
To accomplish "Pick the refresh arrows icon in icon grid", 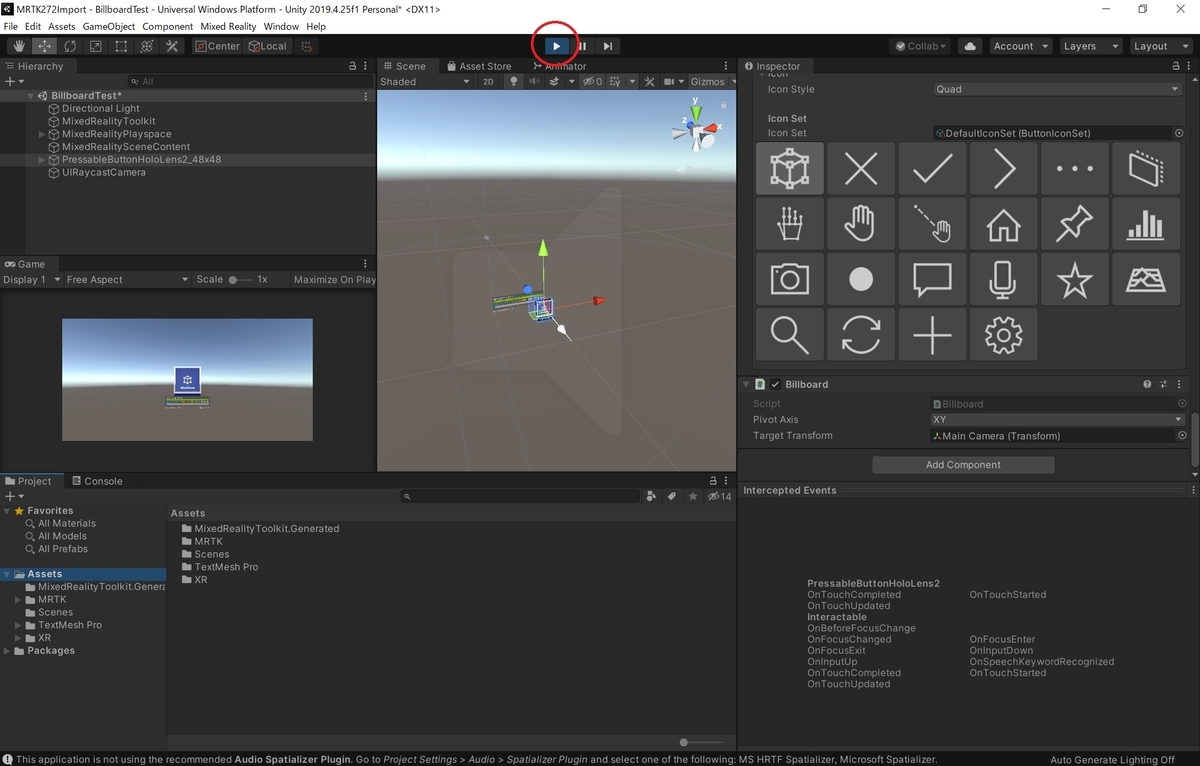I will (861, 335).
